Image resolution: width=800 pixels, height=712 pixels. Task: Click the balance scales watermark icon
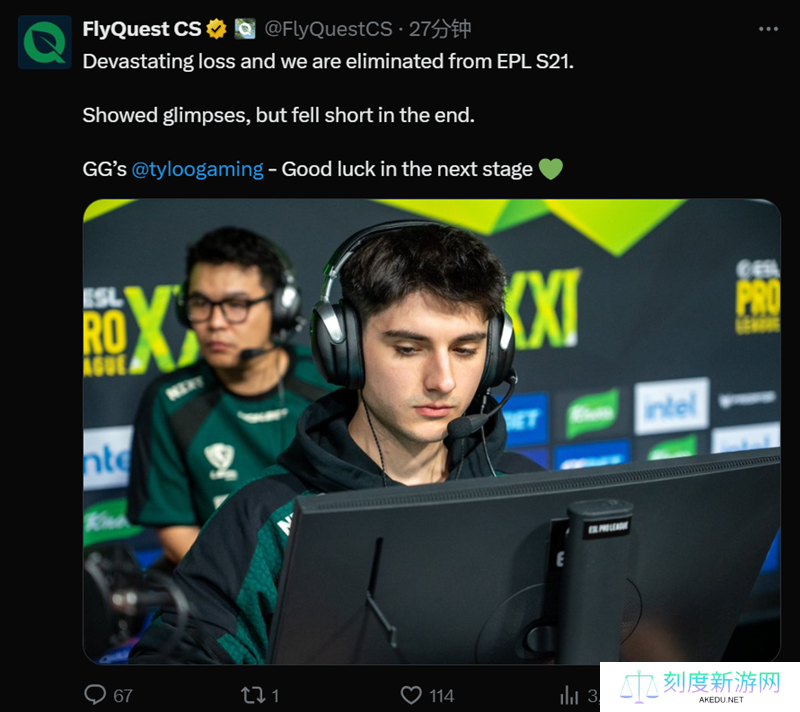pos(639,686)
